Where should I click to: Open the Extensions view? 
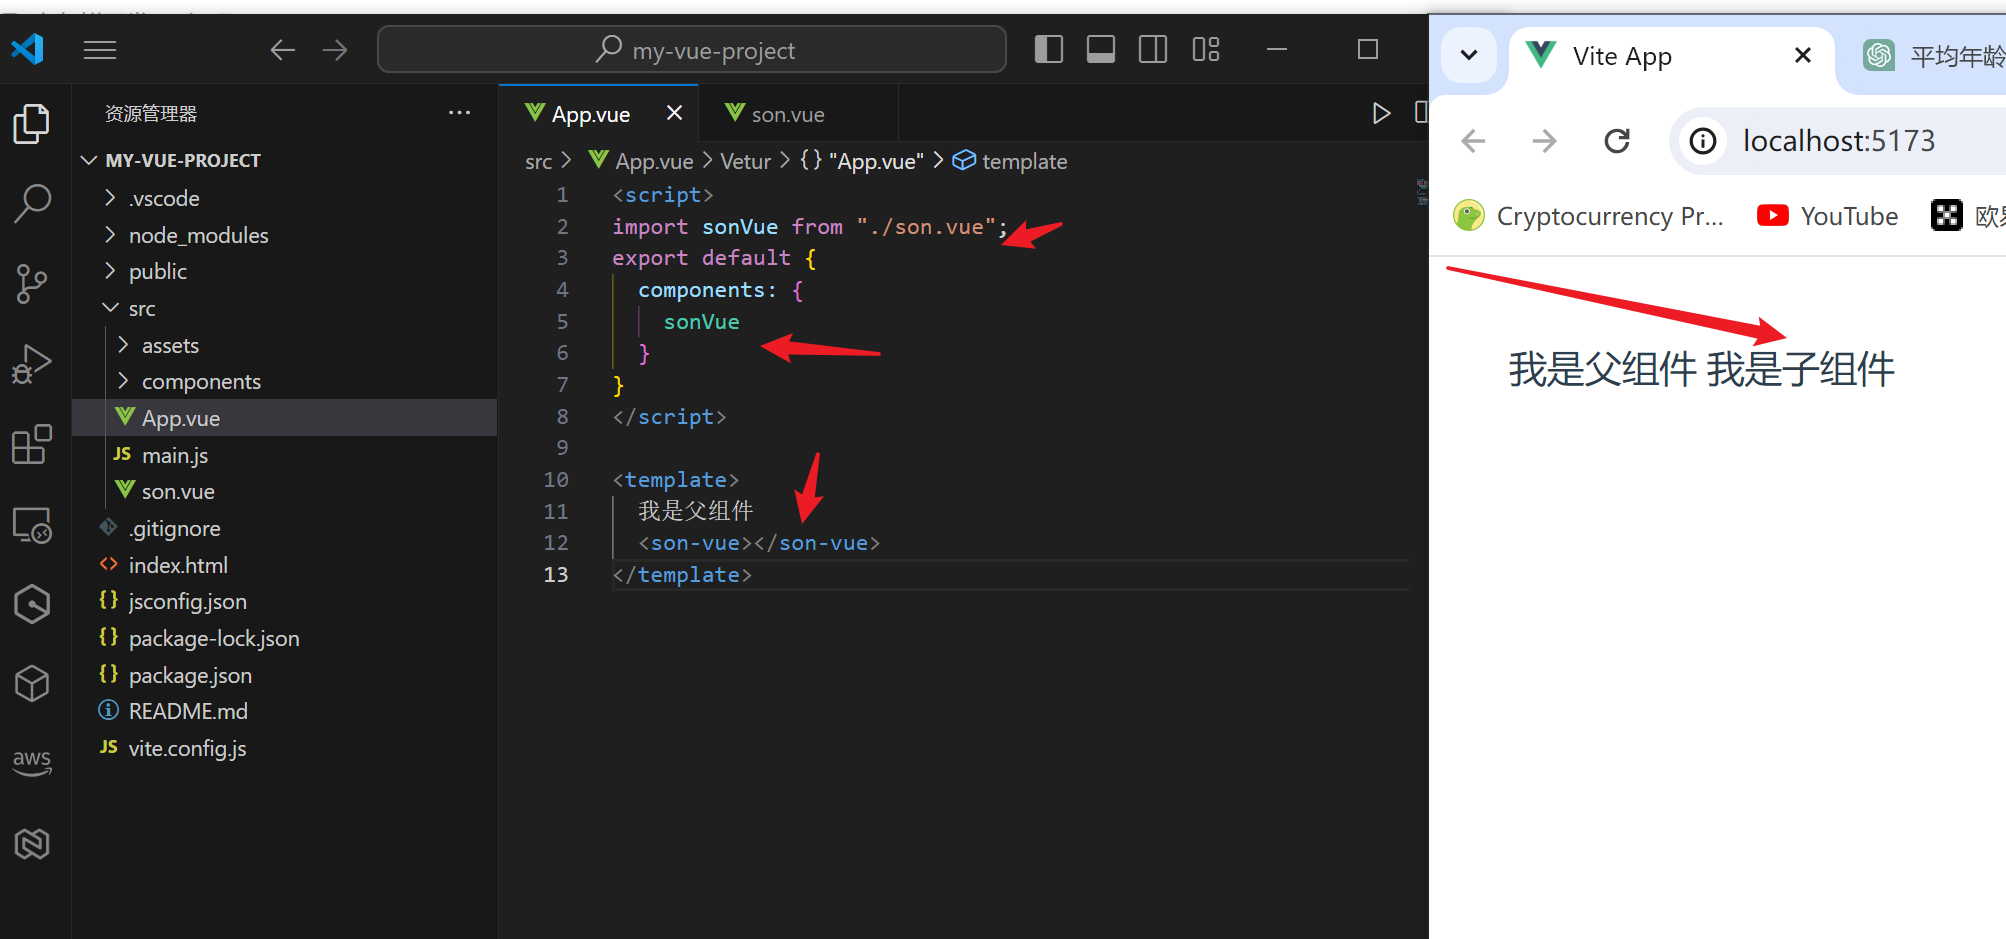tap(32, 444)
